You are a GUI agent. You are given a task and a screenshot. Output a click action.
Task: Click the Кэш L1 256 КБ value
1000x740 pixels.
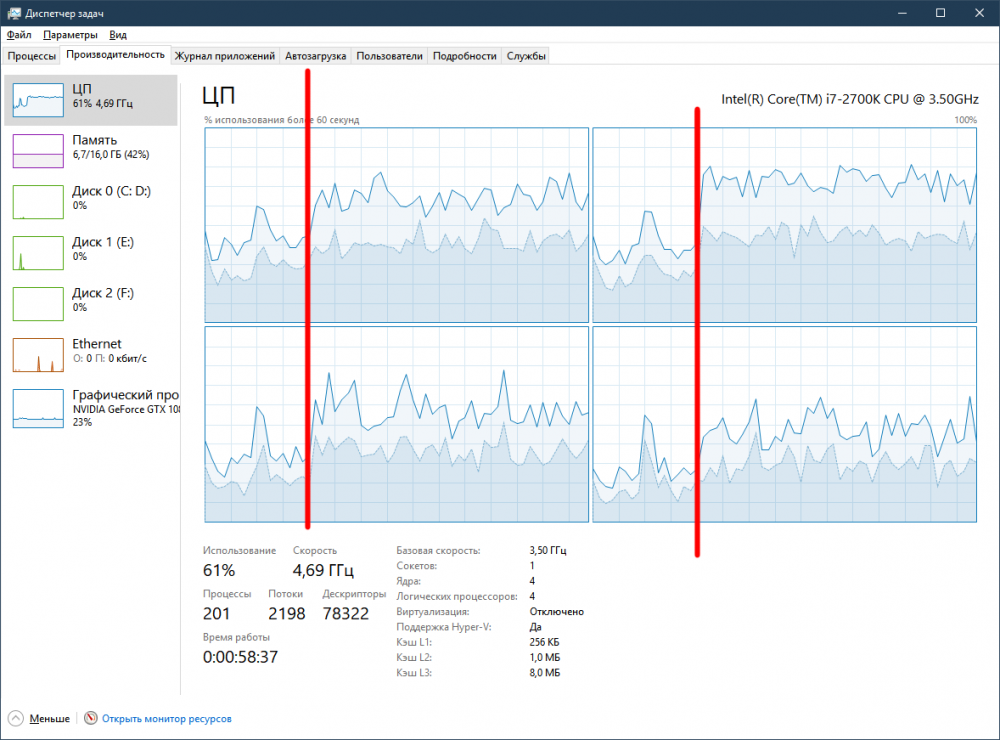[x=544, y=642]
